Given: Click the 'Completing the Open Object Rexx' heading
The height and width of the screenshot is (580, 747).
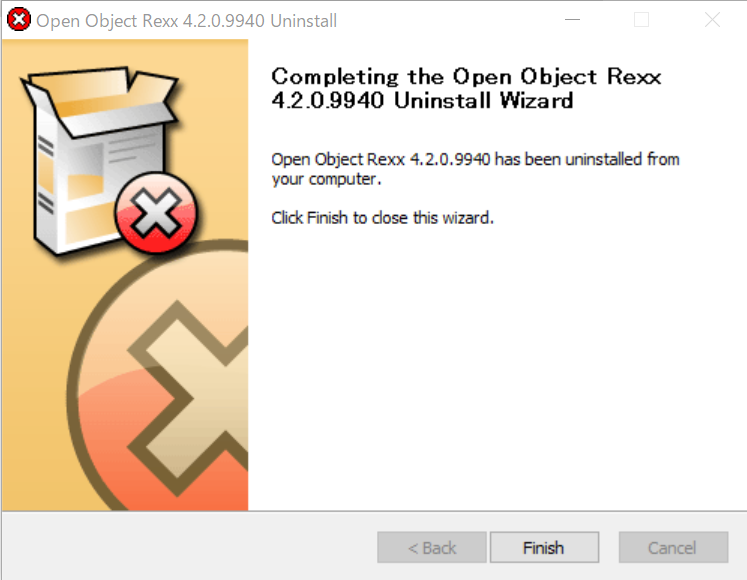Looking at the screenshot, I should pyautogui.click(x=466, y=77).
